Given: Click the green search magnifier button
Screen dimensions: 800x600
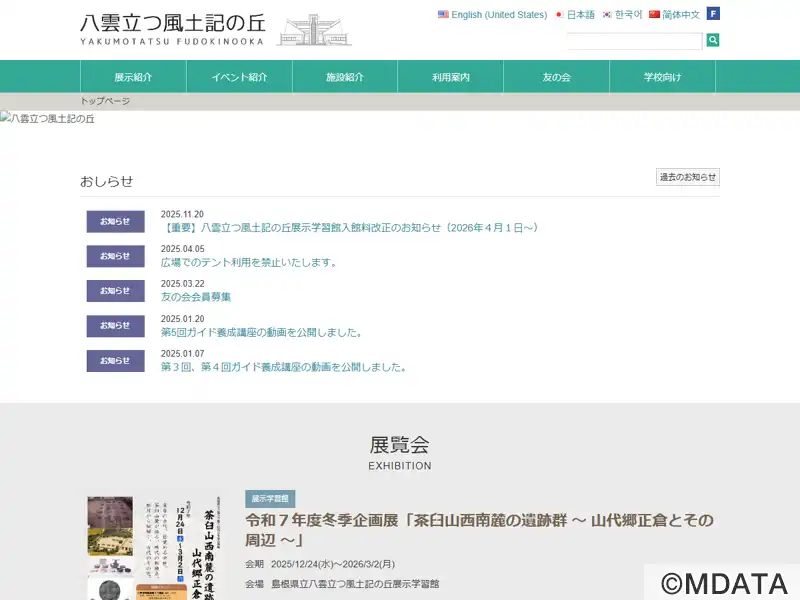Looking at the screenshot, I should pyautogui.click(x=713, y=40).
